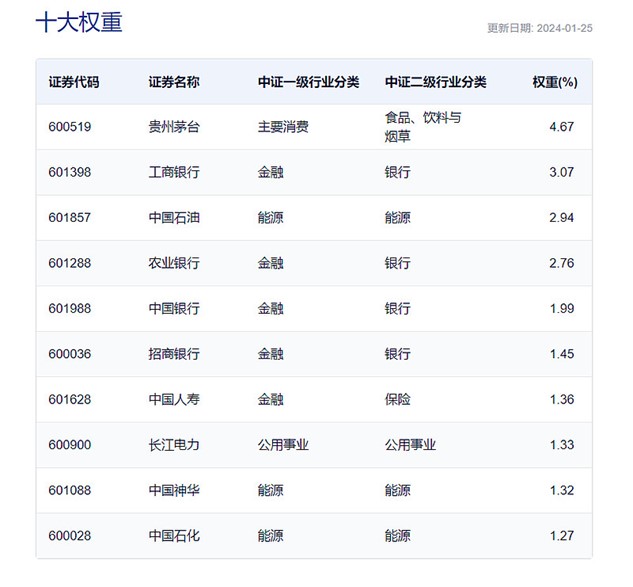The width and height of the screenshot is (633, 587).
Task: Select the name 中国石化
Action: click(x=174, y=536)
